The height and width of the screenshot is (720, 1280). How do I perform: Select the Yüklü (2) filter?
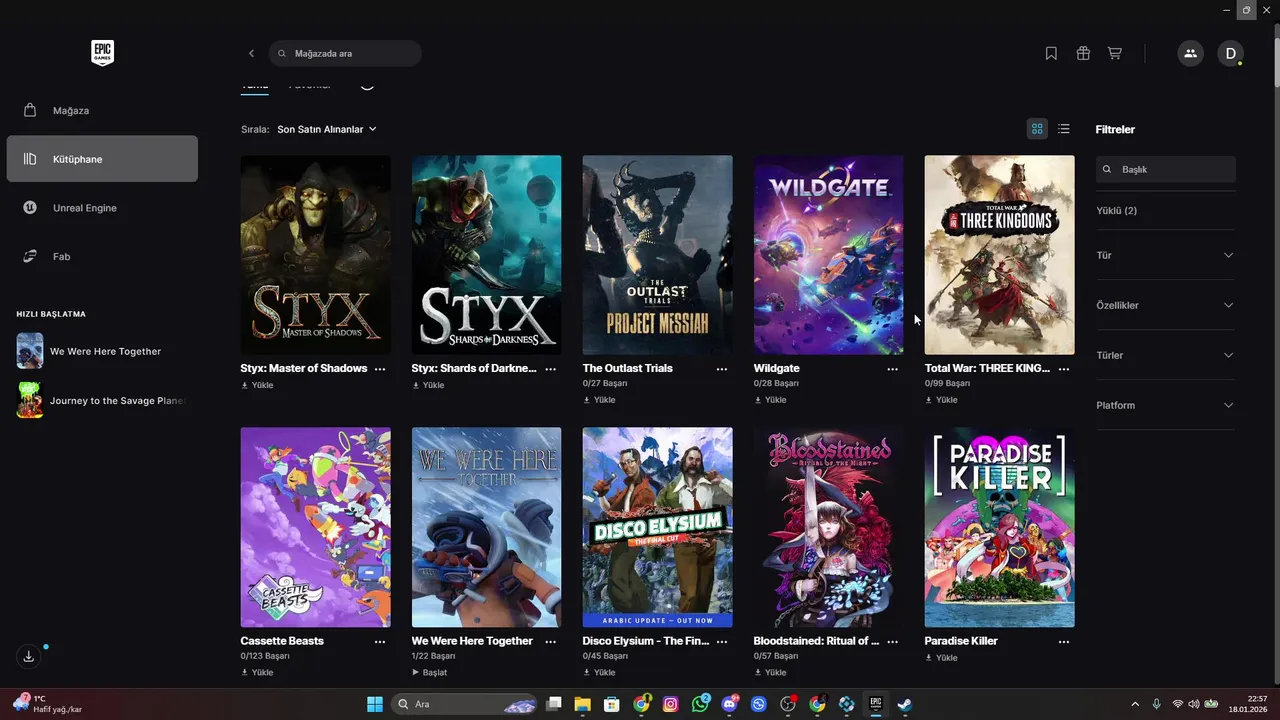click(1117, 211)
